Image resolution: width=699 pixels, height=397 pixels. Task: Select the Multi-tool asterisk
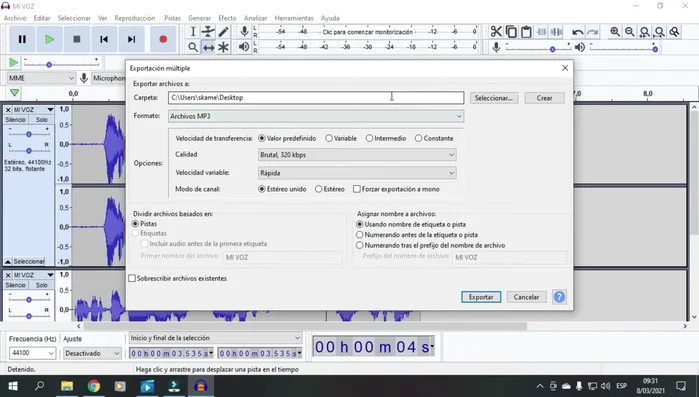coord(223,47)
